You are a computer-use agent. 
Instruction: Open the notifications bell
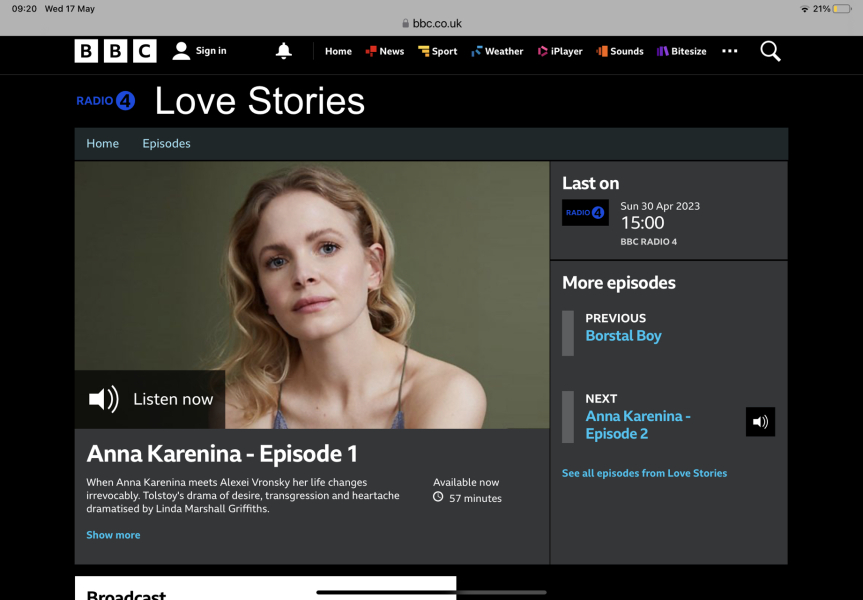coord(284,51)
